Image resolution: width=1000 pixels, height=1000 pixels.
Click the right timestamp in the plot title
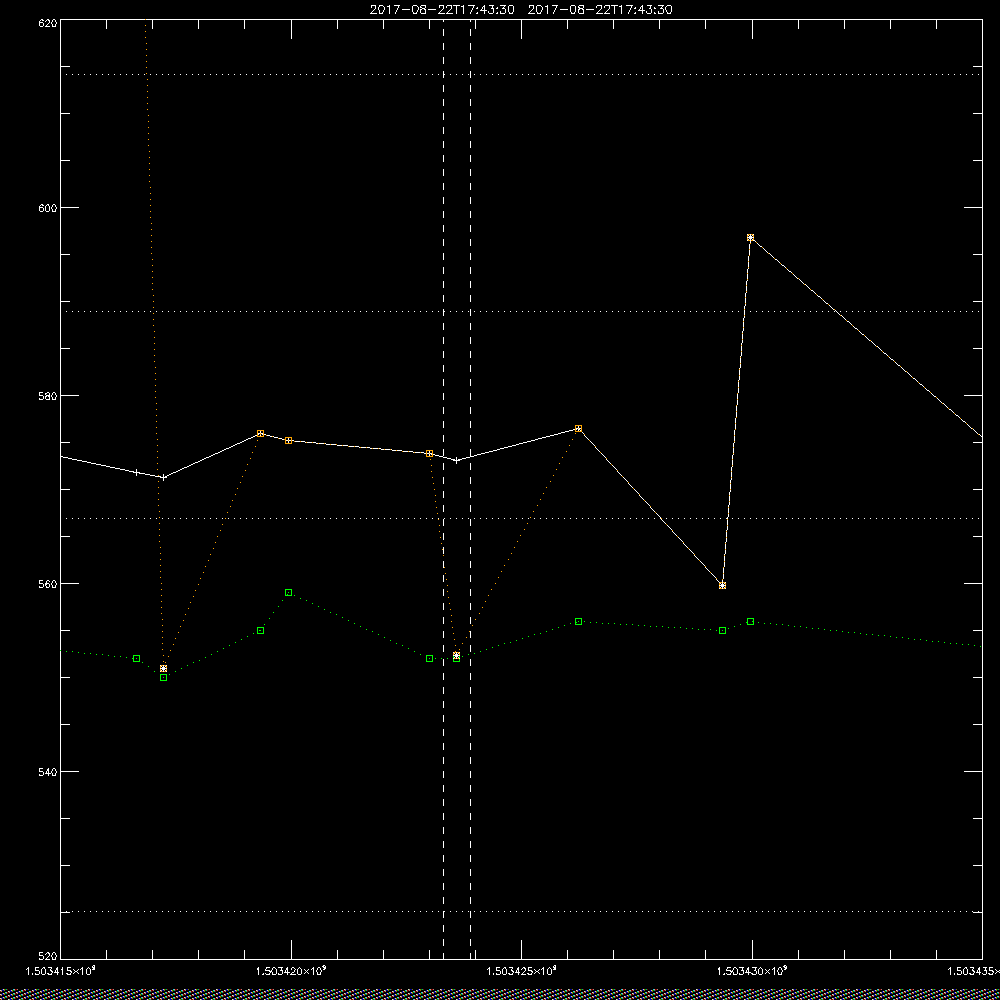tap(600, 10)
